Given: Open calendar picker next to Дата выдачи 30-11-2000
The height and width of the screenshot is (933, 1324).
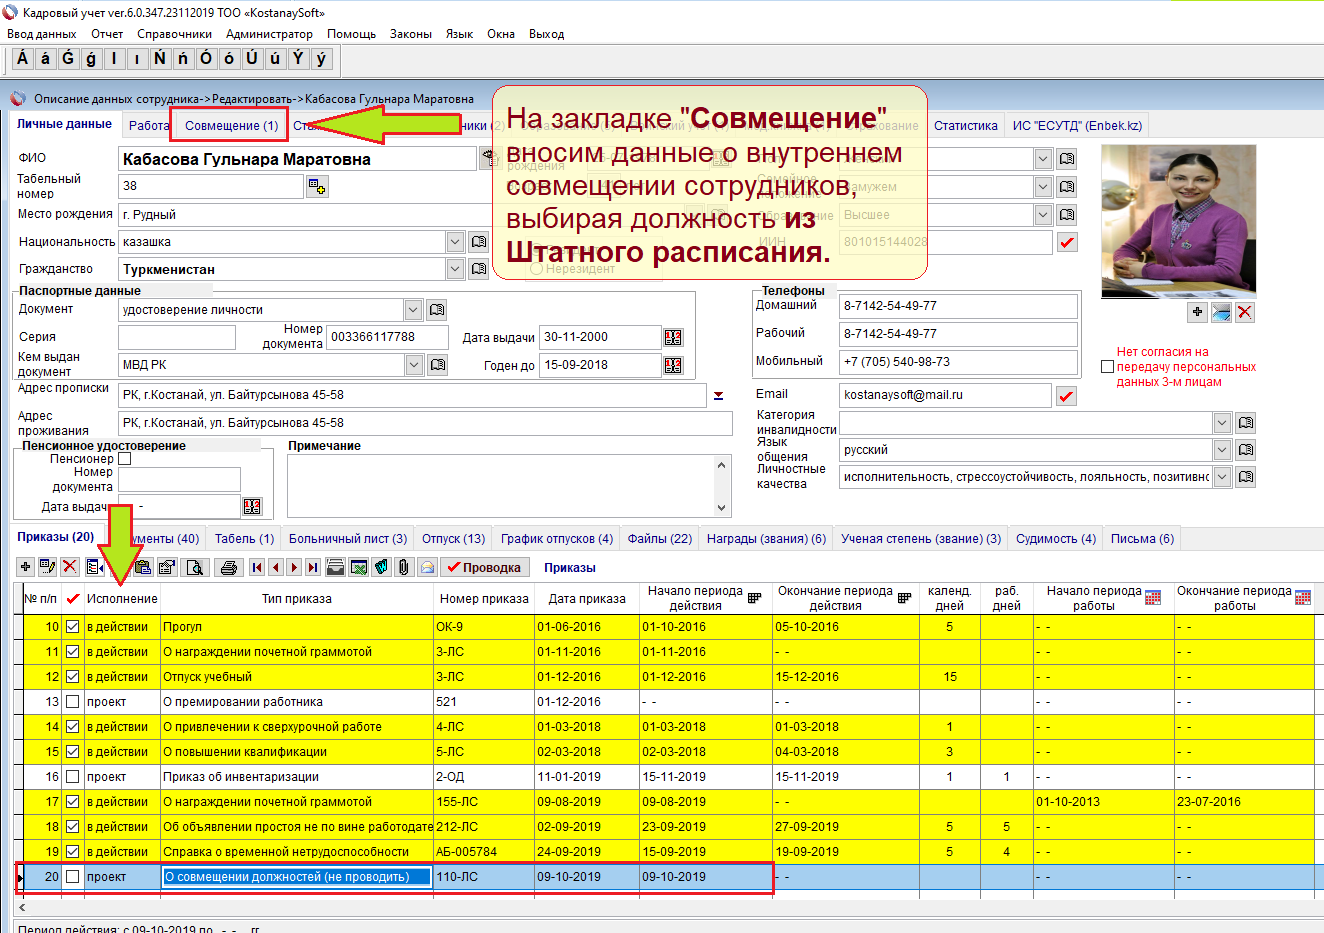Looking at the screenshot, I should pos(673,338).
